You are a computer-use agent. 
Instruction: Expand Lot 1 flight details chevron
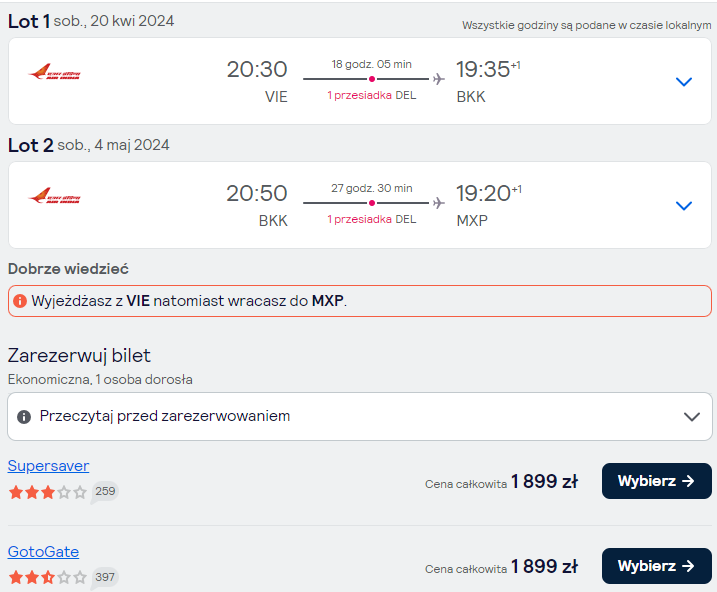684,82
